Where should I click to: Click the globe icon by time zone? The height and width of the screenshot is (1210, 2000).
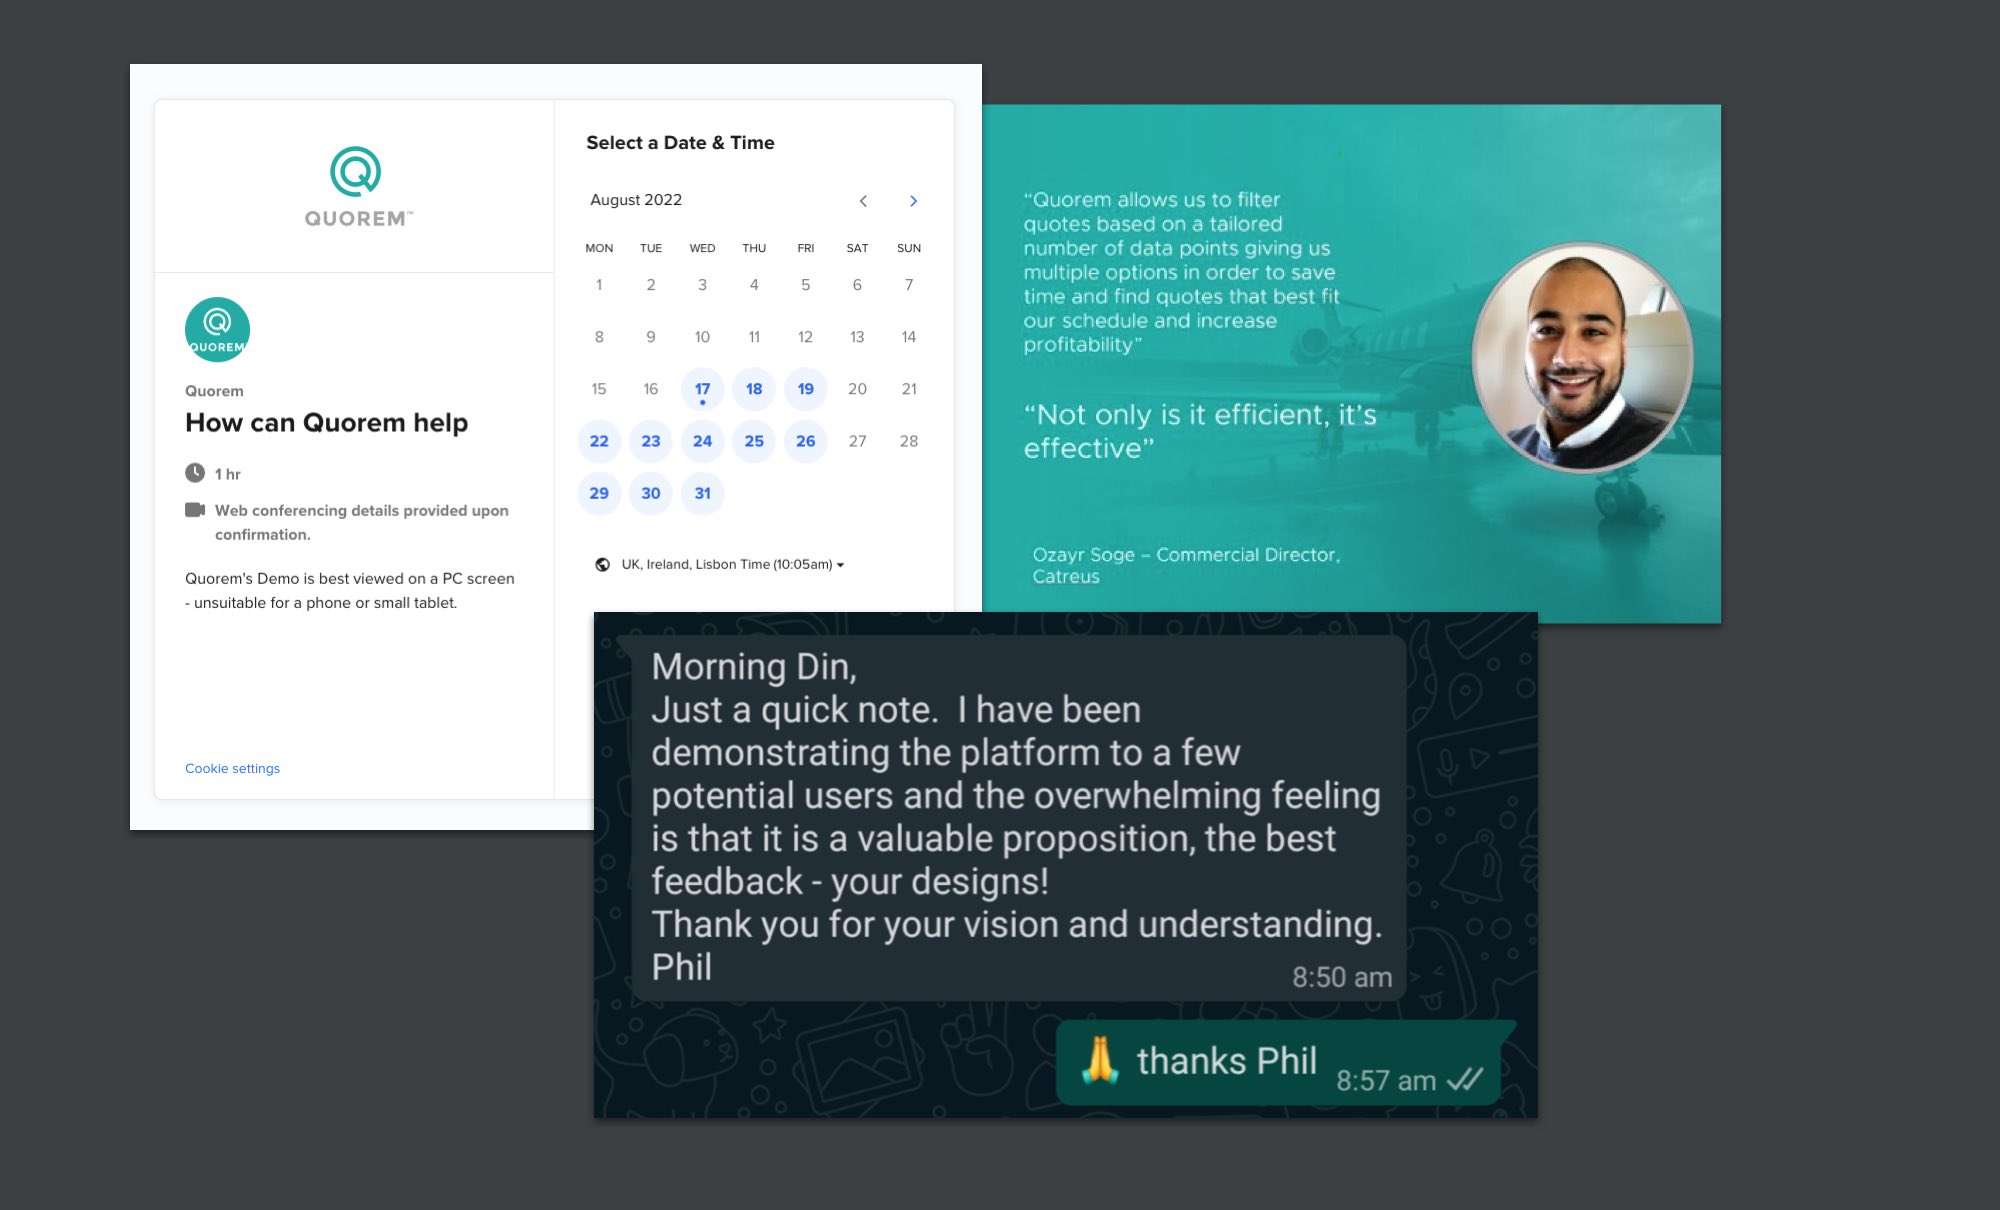click(602, 564)
